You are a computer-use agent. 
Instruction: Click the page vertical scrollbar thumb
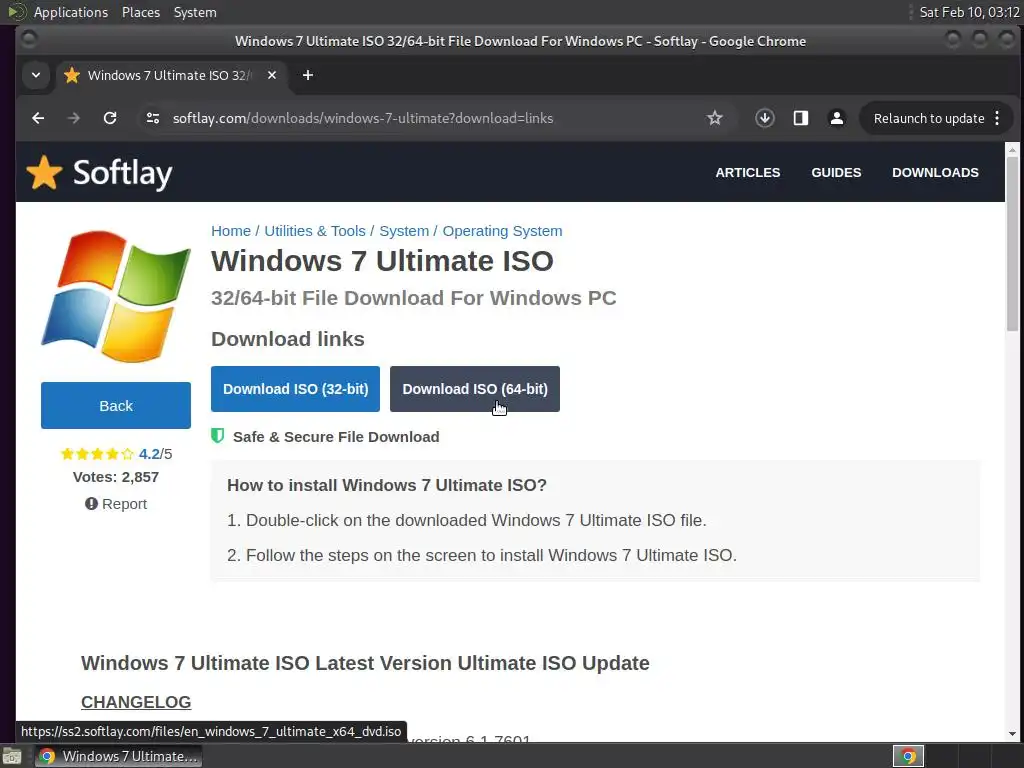click(1012, 245)
